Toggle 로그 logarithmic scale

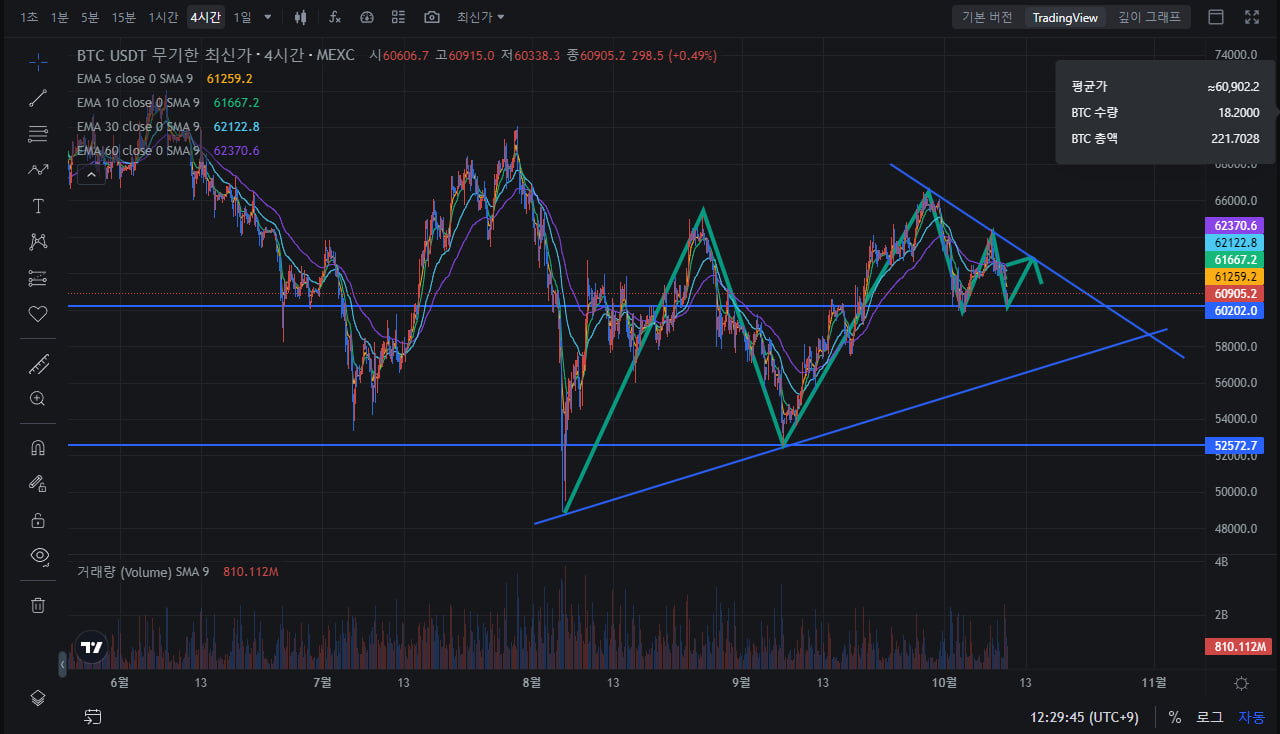pos(1210,717)
